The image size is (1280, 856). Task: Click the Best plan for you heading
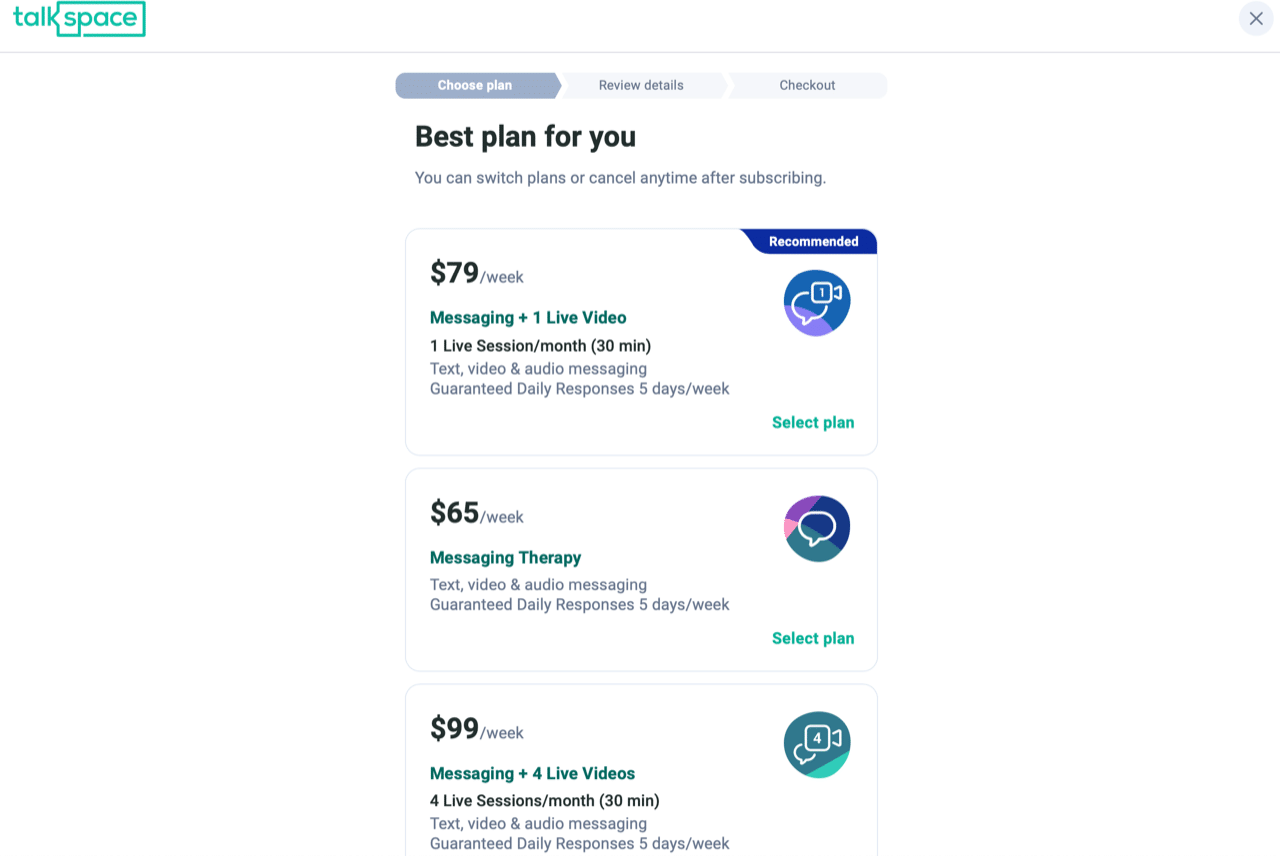[525, 136]
